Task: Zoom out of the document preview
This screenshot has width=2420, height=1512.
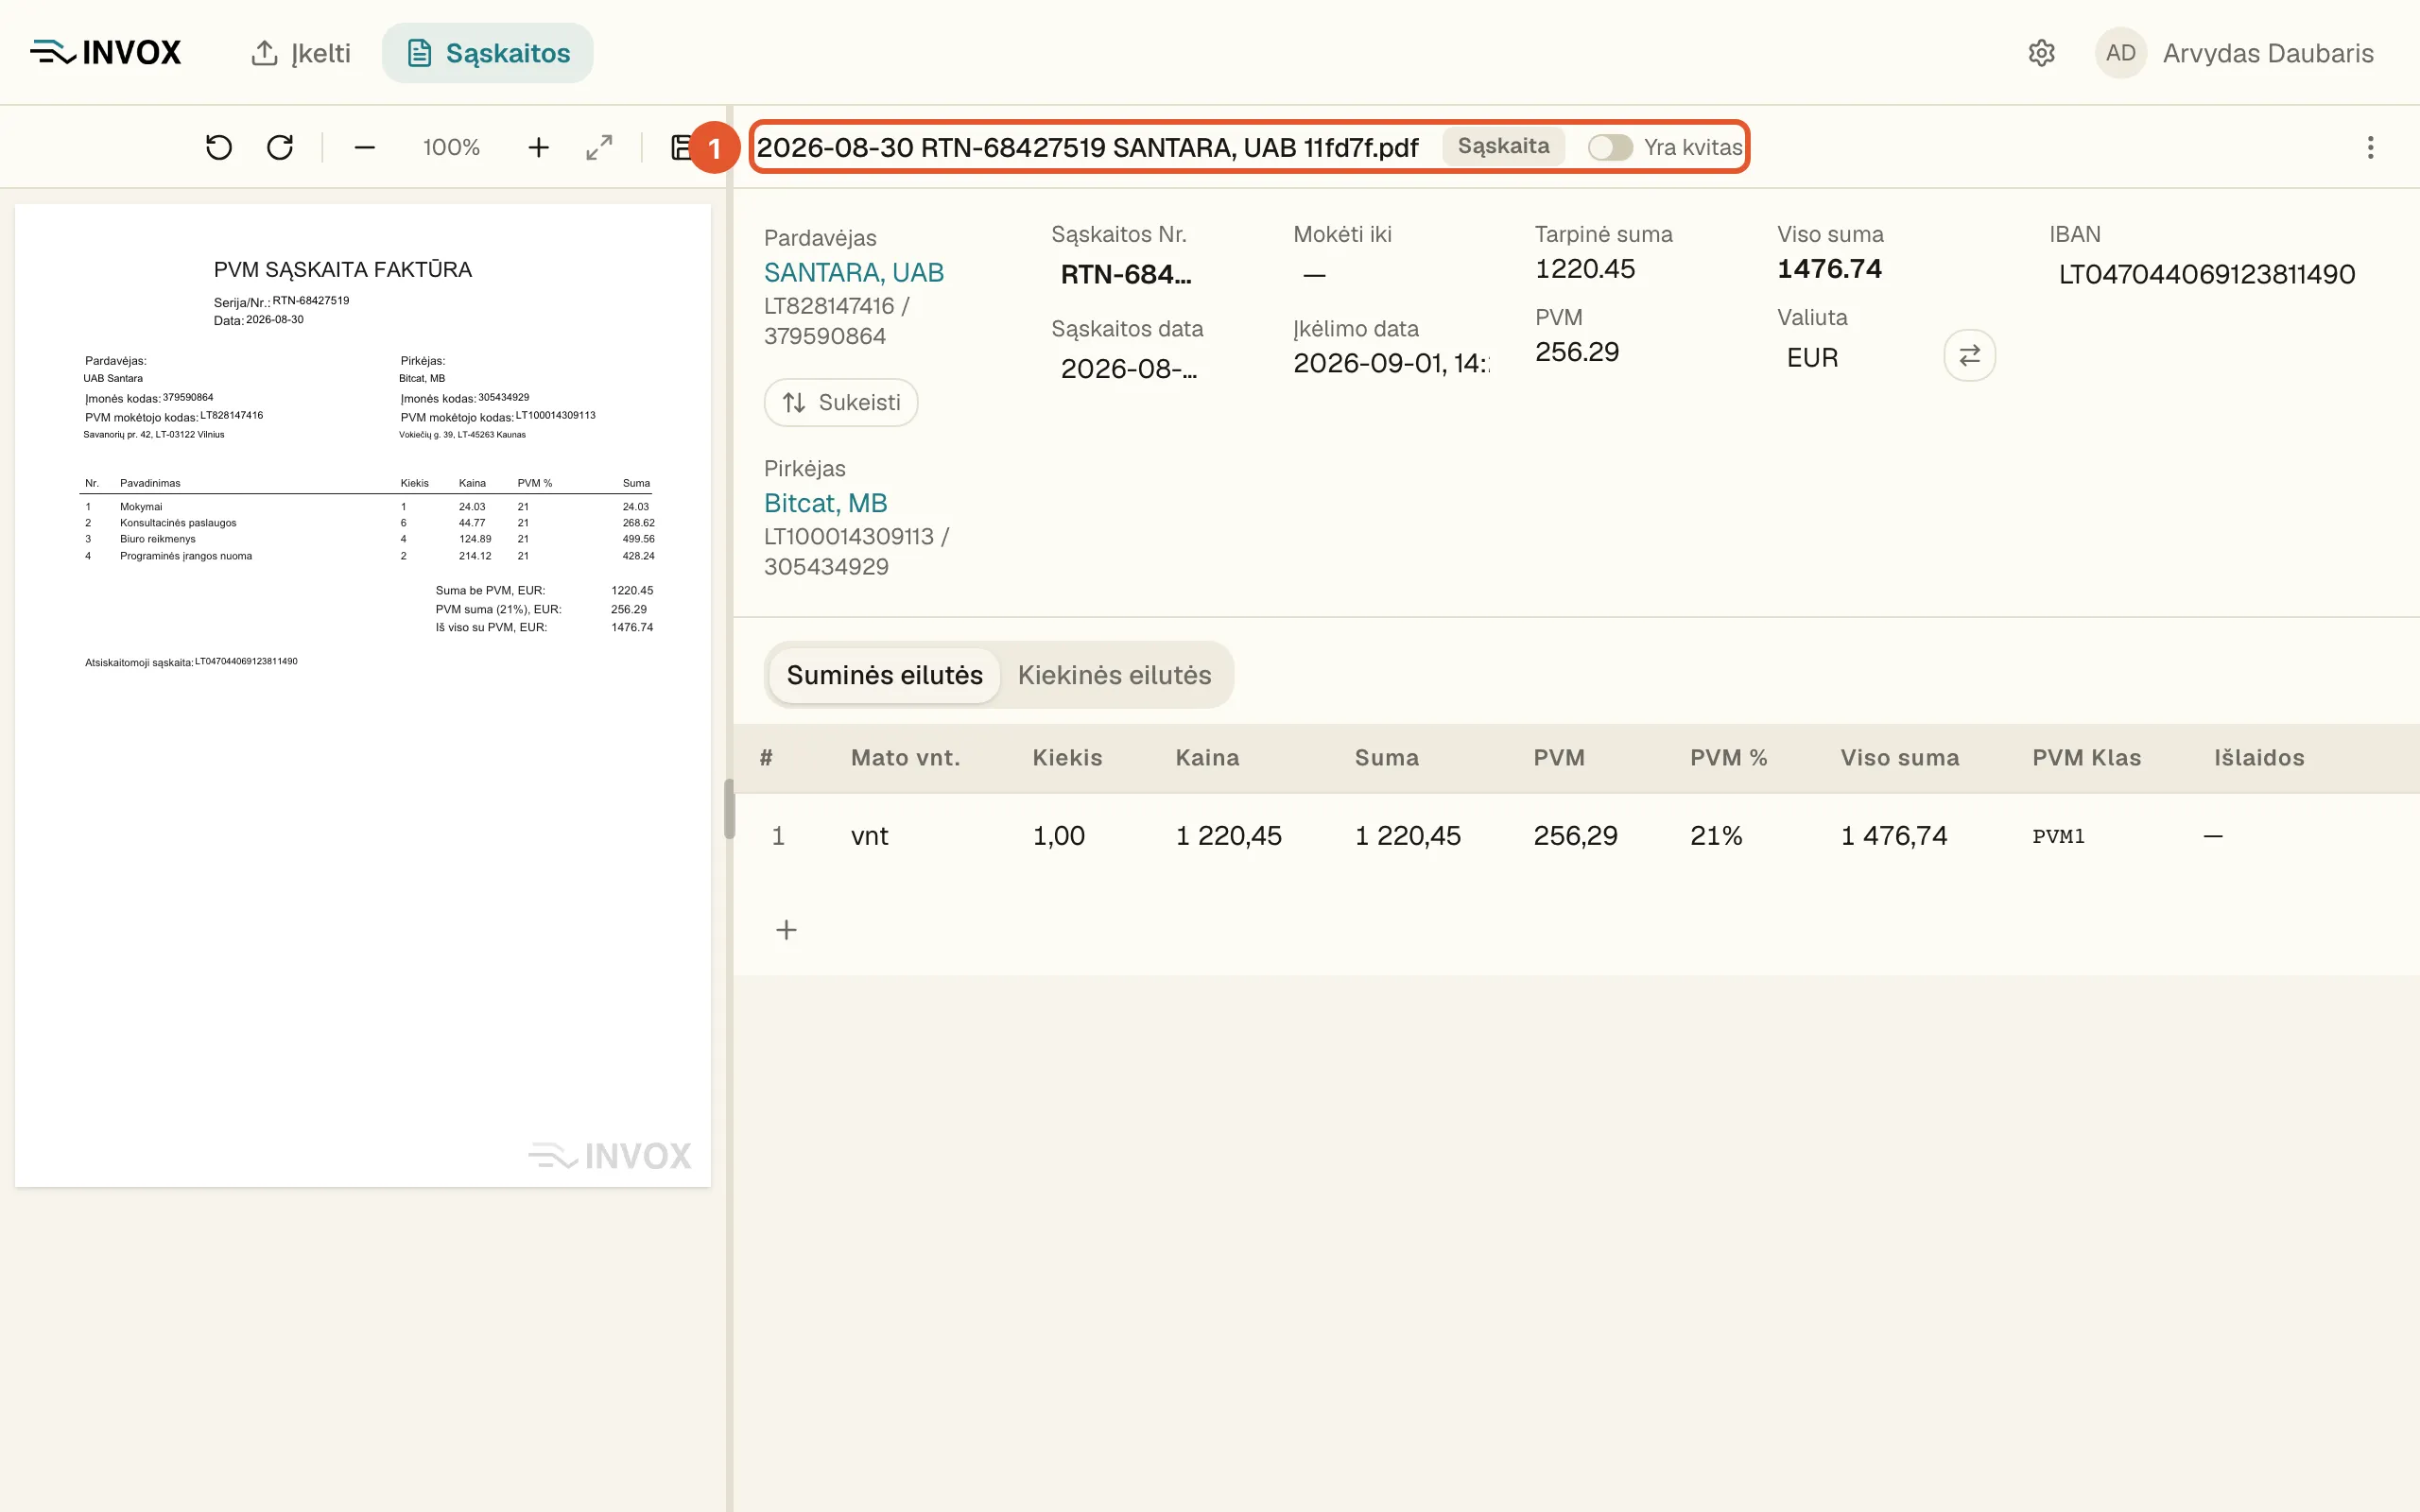Action: pyautogui.click(x=364, y=148)
